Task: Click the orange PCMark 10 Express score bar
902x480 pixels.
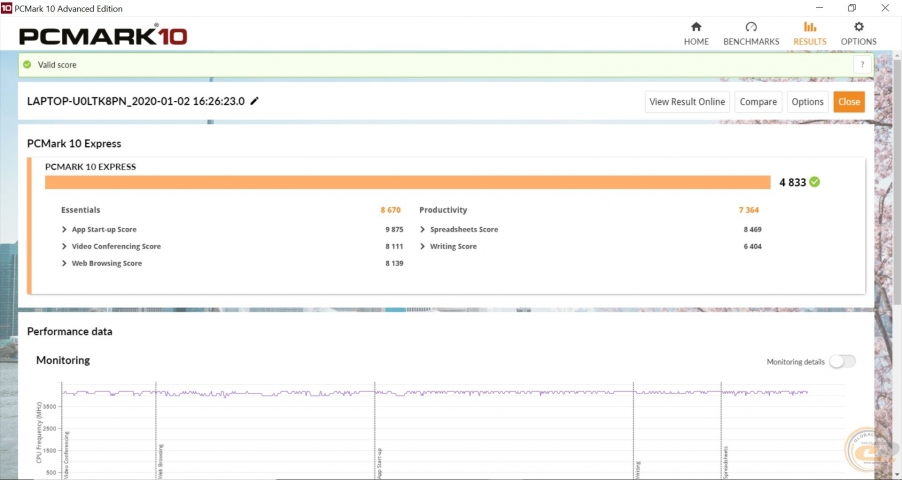Action: (x=407, y=182)
